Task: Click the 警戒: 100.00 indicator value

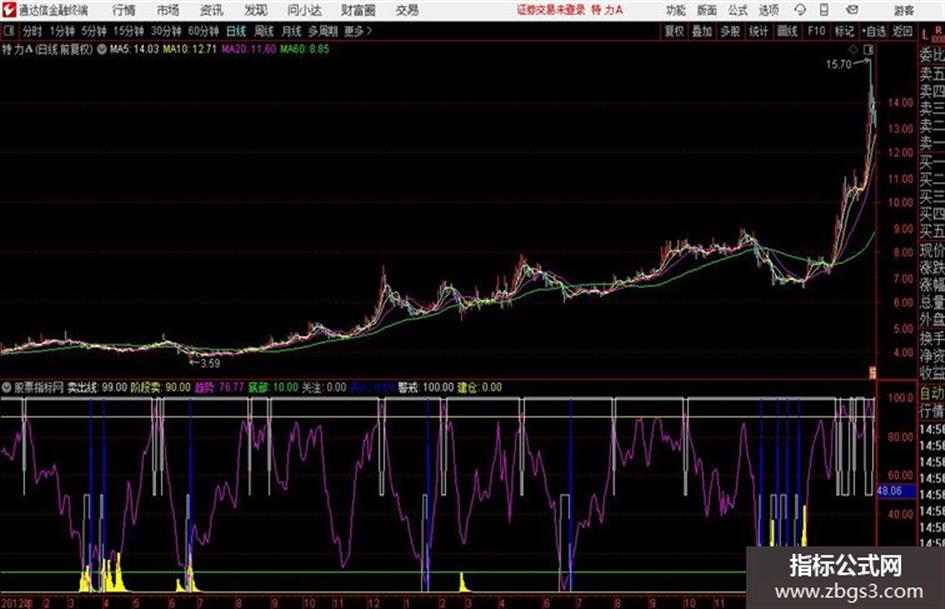Action: pos(425,388)
